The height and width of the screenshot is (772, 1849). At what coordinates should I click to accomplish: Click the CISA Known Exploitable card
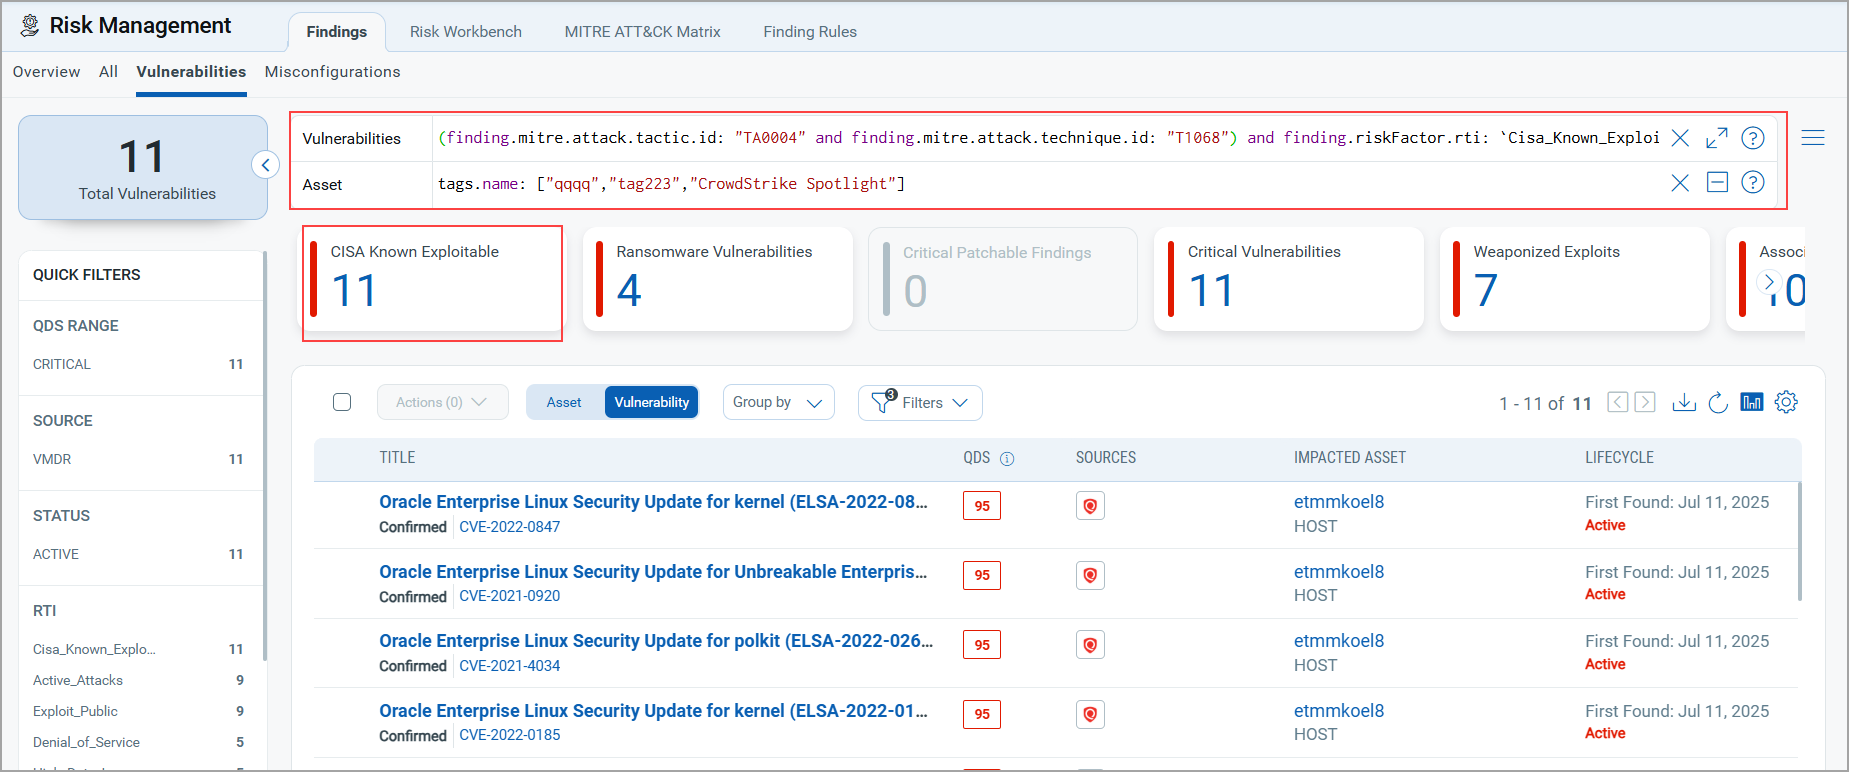coord(432,279)
